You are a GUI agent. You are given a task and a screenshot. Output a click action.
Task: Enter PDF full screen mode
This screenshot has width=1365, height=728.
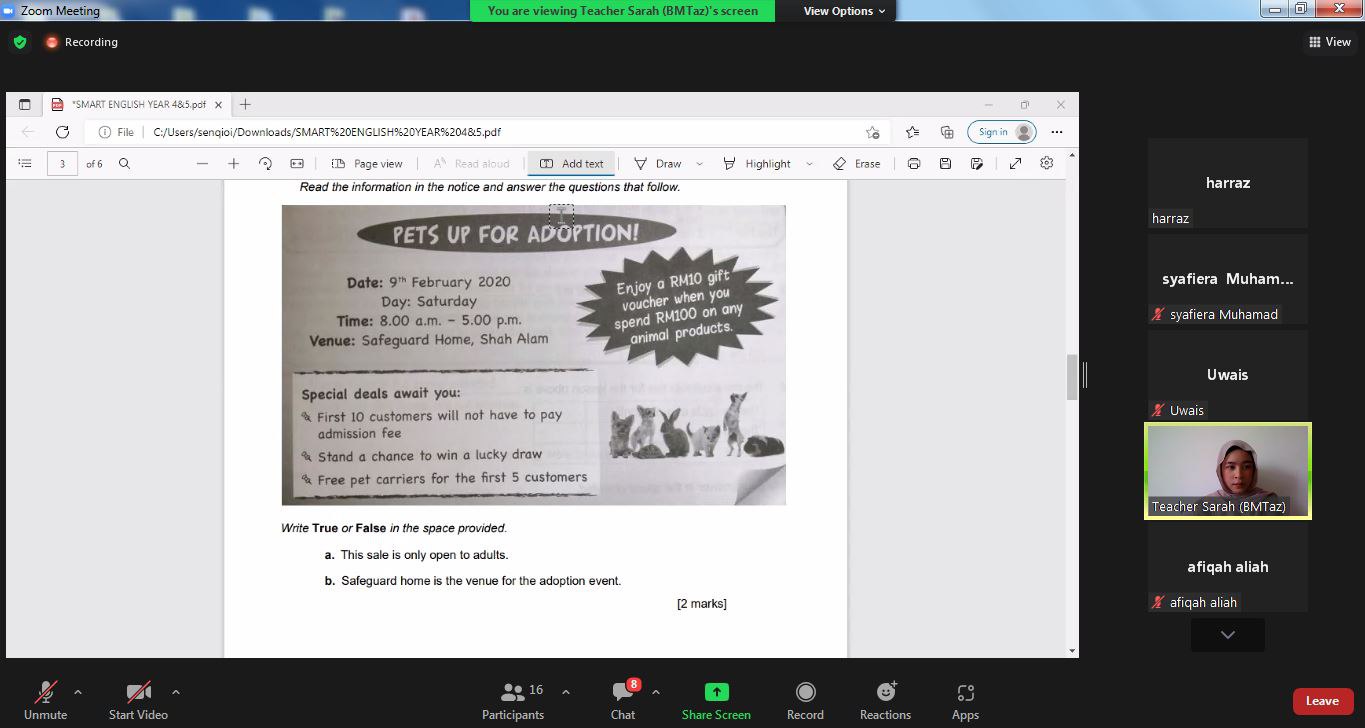pos(1015,164)
